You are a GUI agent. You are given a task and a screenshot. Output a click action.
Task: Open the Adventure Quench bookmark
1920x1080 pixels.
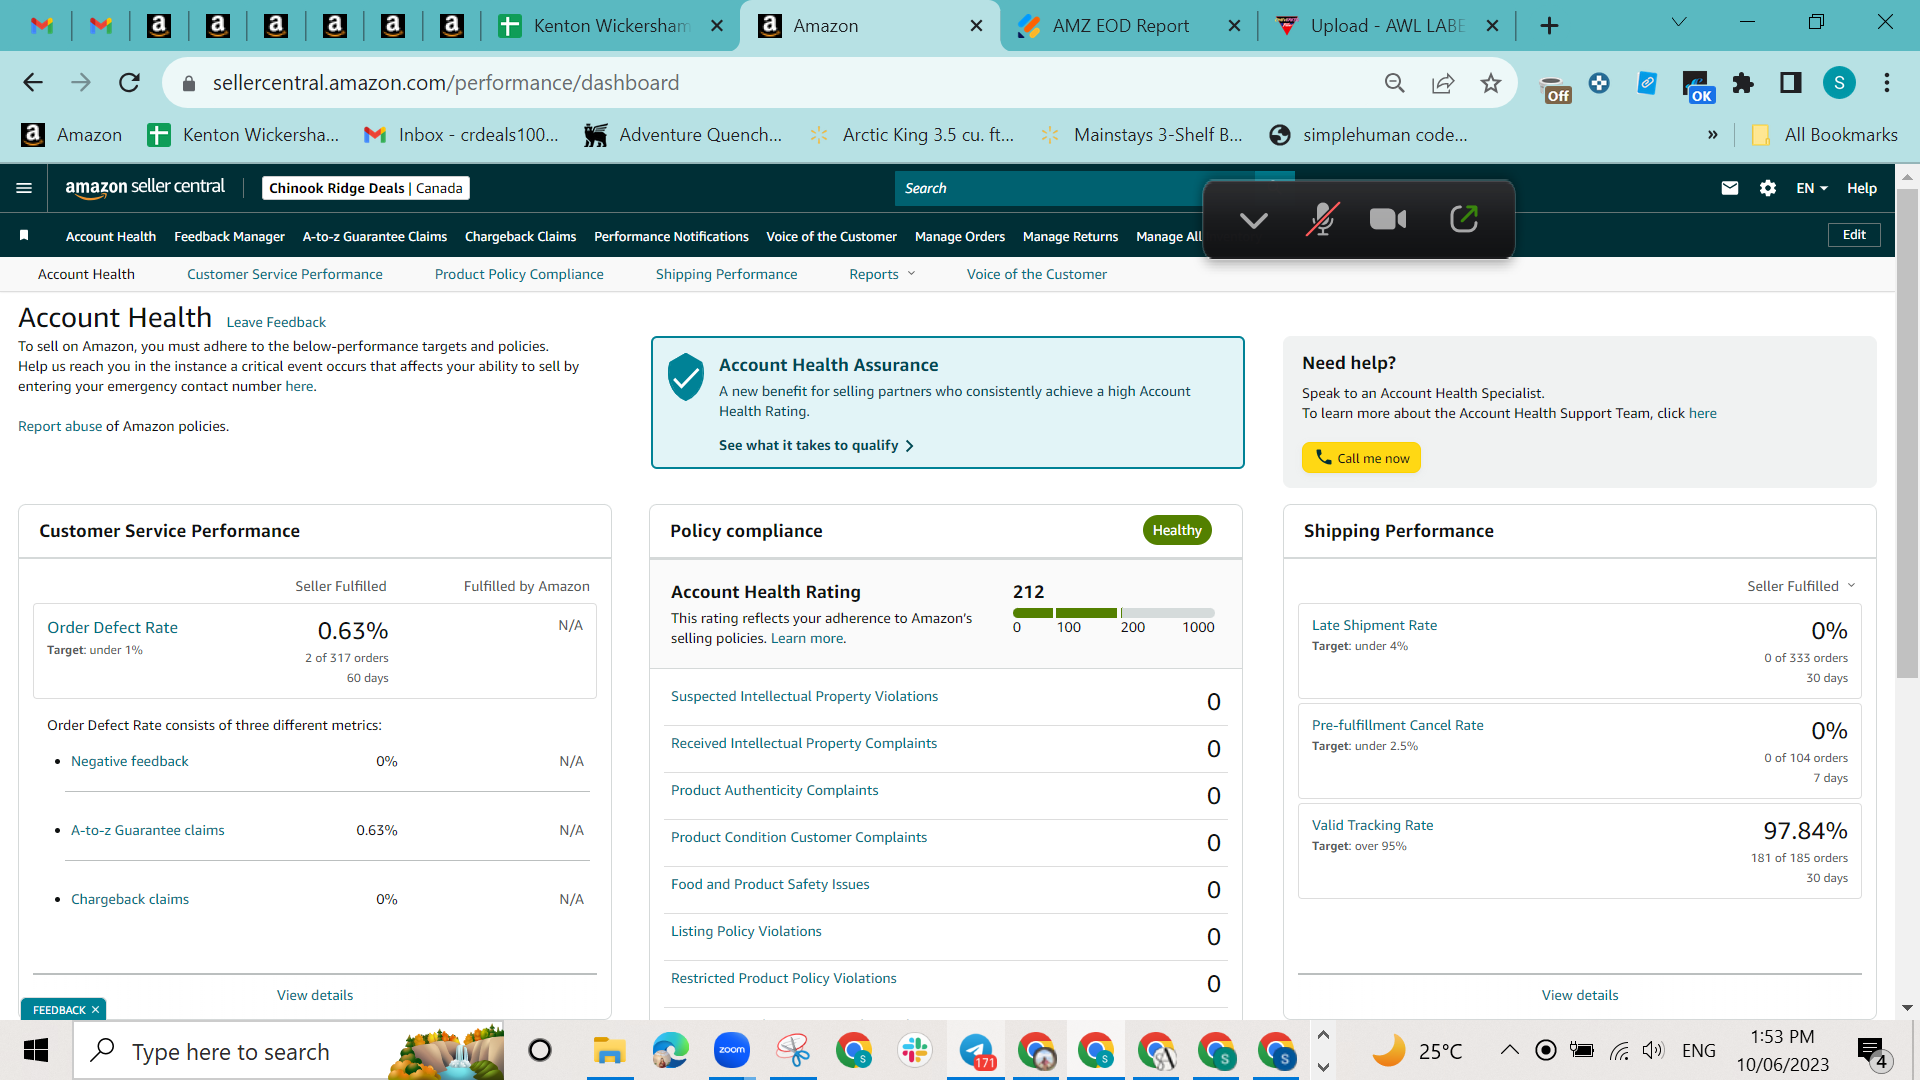click(x=683, y=135)
